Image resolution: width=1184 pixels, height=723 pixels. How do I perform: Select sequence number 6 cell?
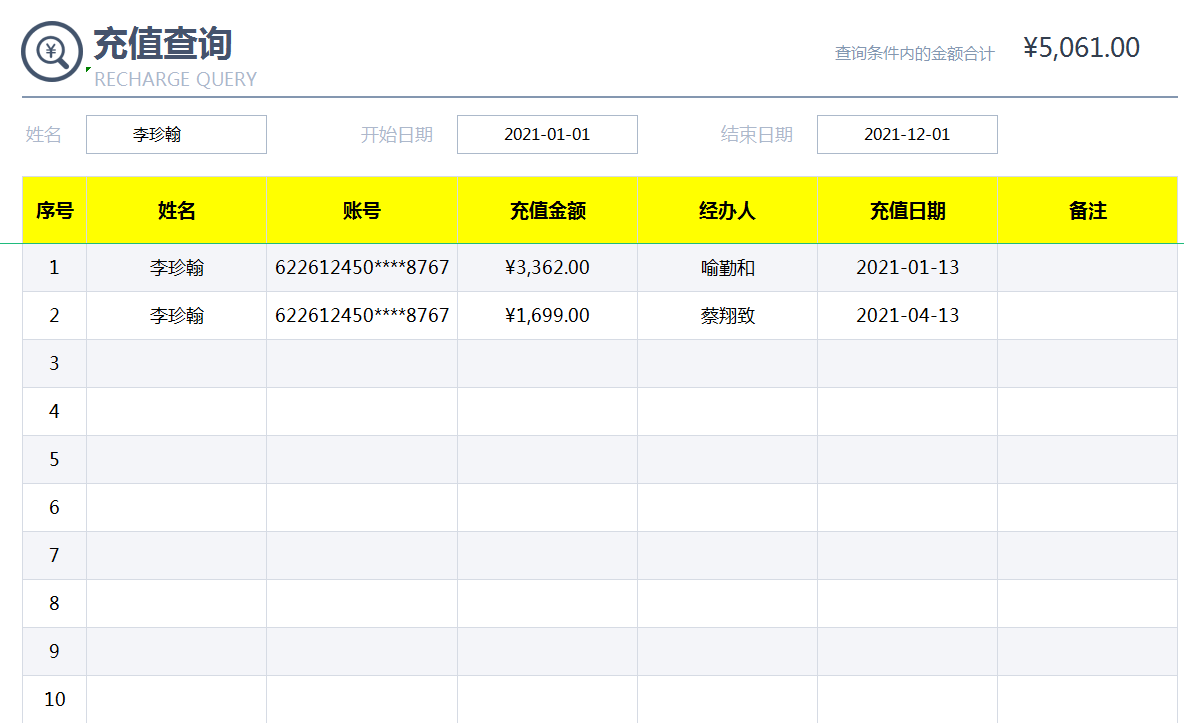pyautogui.click(x=54, y=507)
